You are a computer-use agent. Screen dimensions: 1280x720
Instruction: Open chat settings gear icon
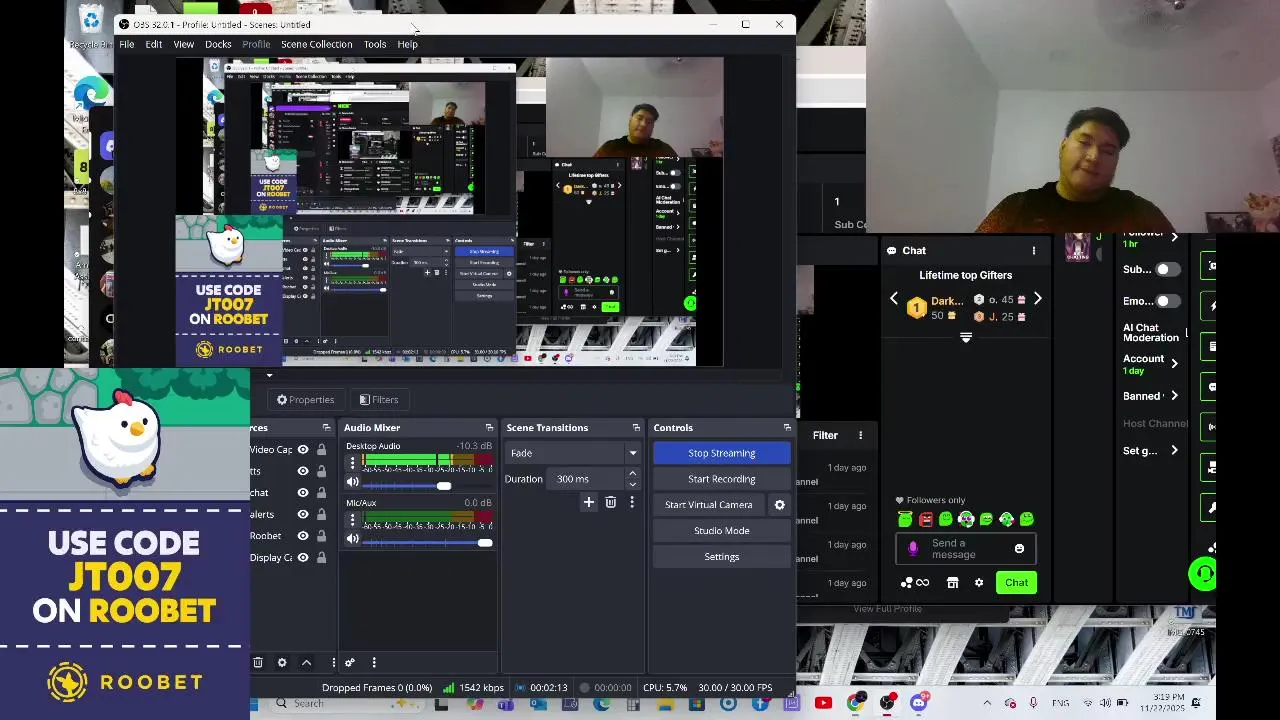point(979,583)
